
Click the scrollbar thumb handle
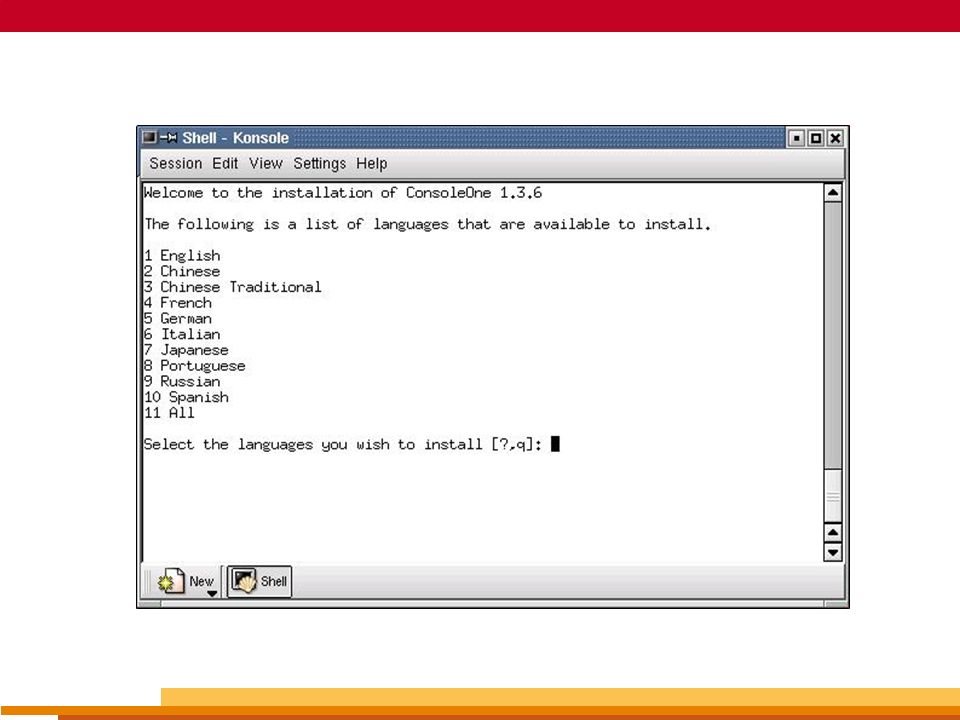coord(833,496)
